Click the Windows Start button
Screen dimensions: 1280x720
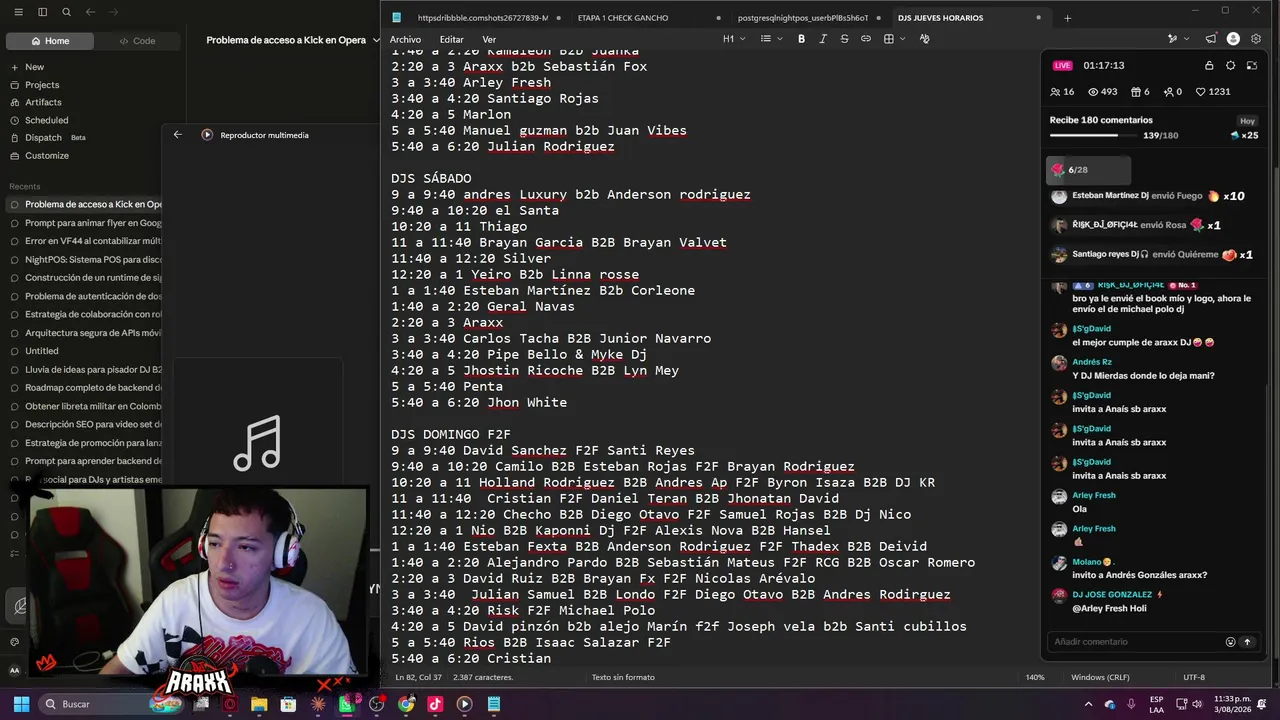point(21,704)
